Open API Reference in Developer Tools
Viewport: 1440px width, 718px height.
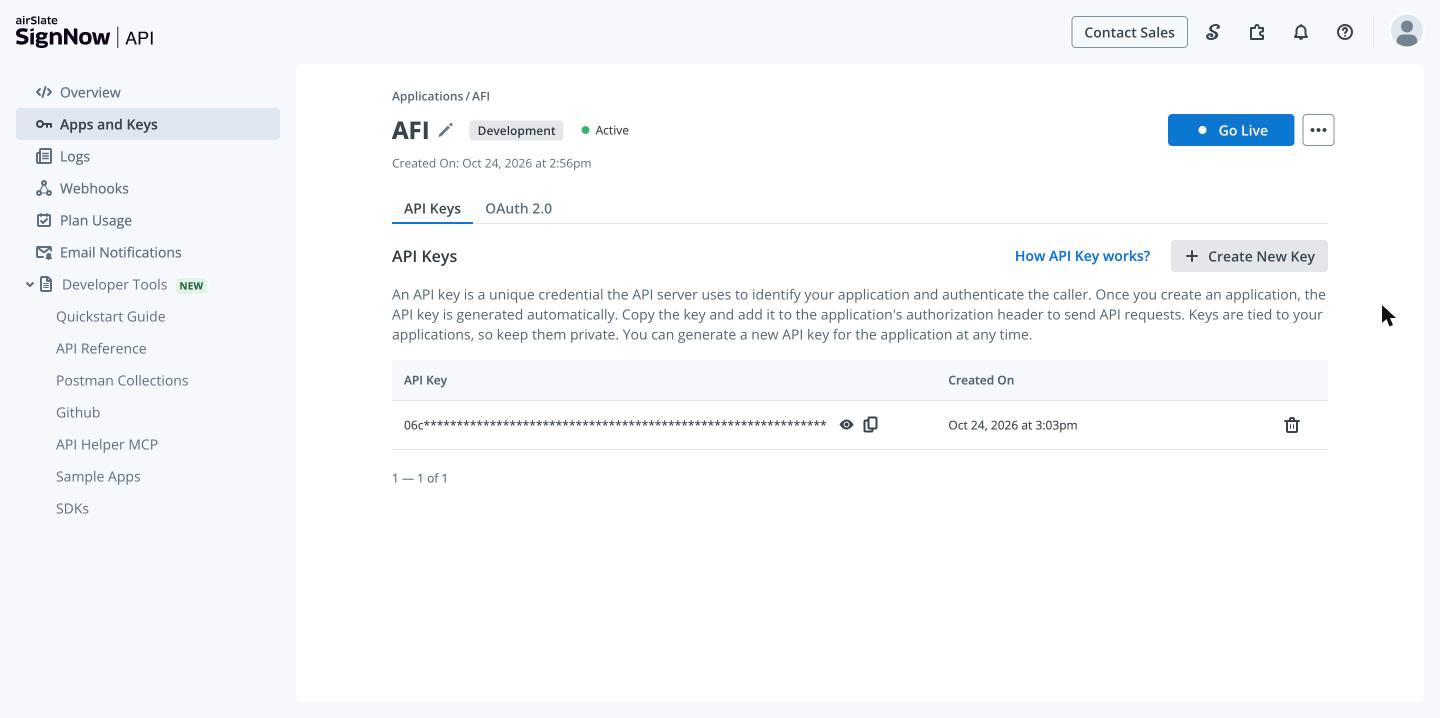point(101,348)
